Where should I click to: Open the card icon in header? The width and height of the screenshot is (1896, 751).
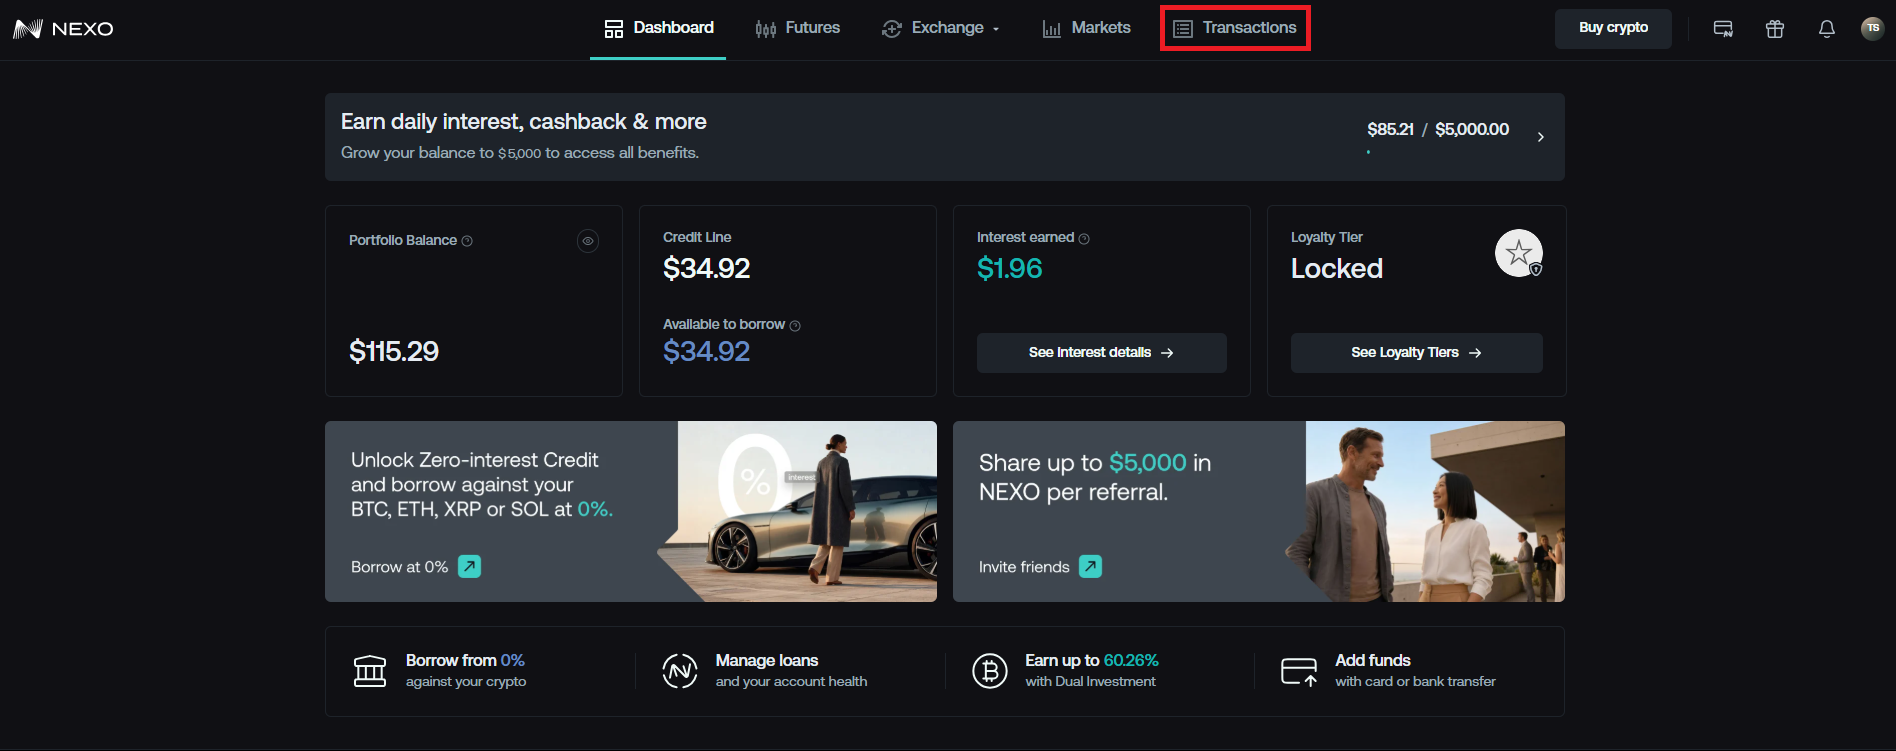tap(1723, 29)
